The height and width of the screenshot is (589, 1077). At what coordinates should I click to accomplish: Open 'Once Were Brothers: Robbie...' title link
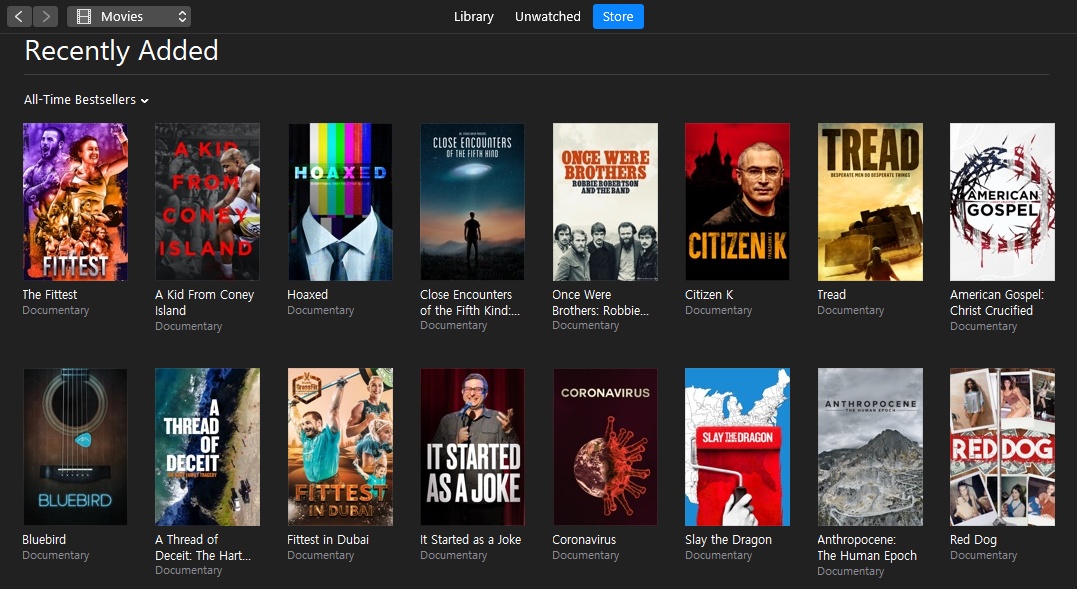coord(600,302)
